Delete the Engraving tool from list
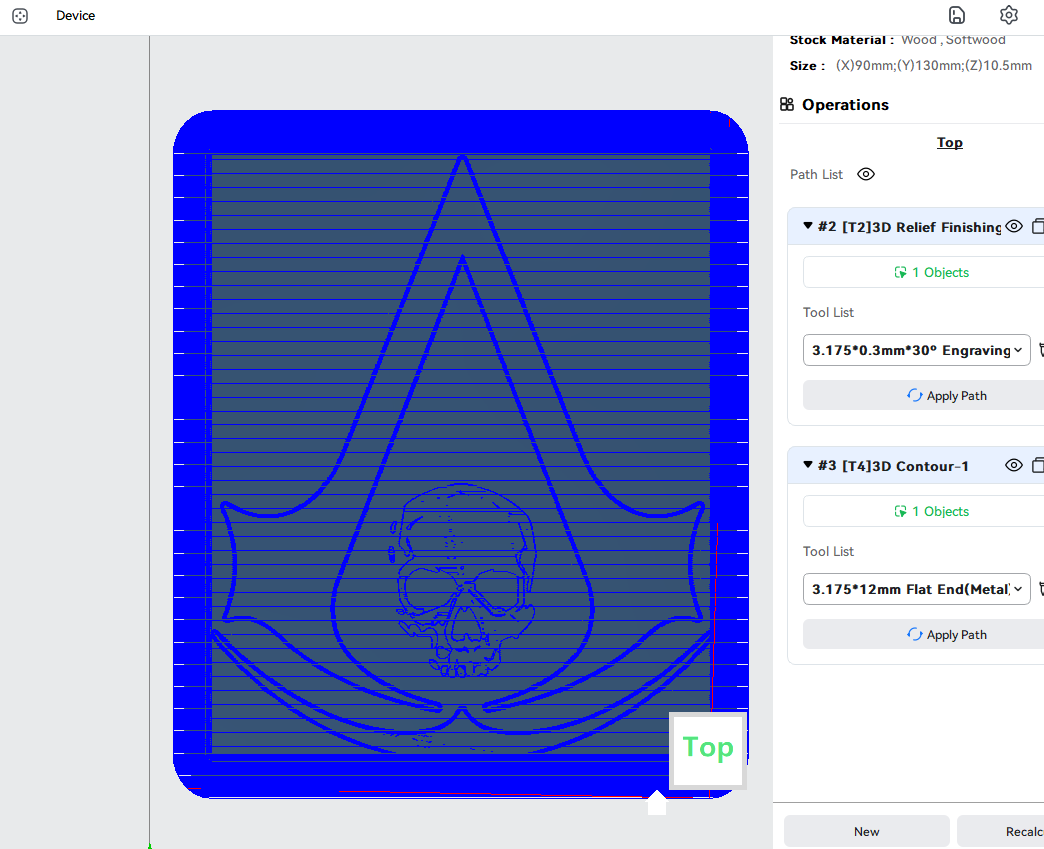 pos(1041,350)
